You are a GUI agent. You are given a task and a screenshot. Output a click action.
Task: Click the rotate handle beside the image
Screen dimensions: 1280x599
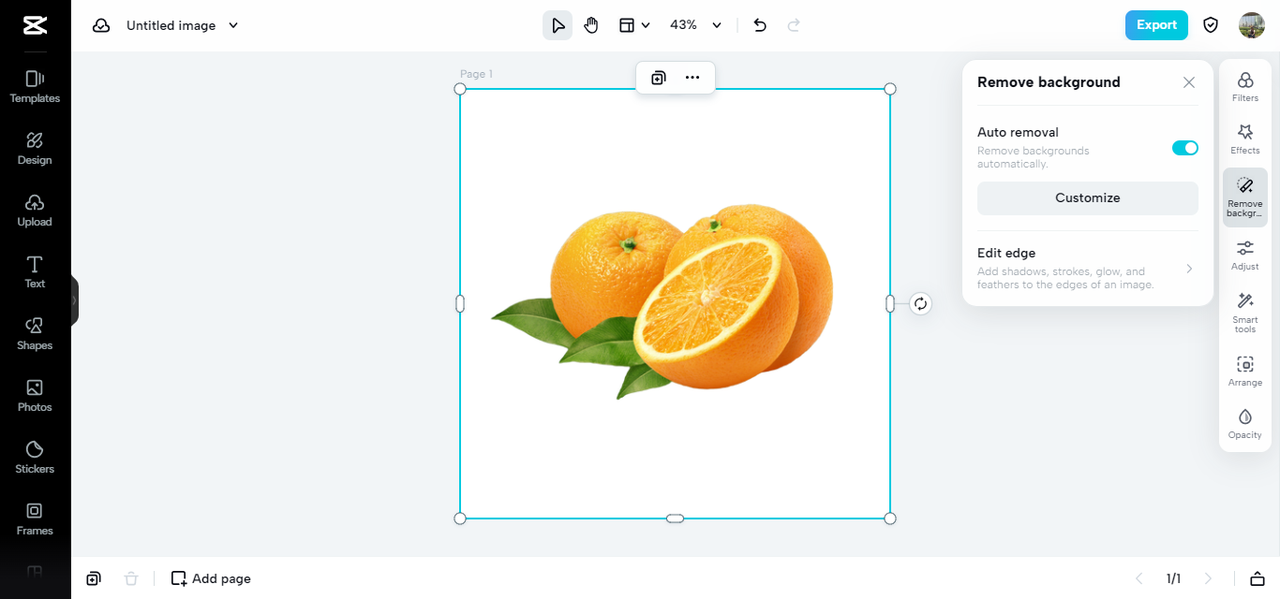(921, 304)
